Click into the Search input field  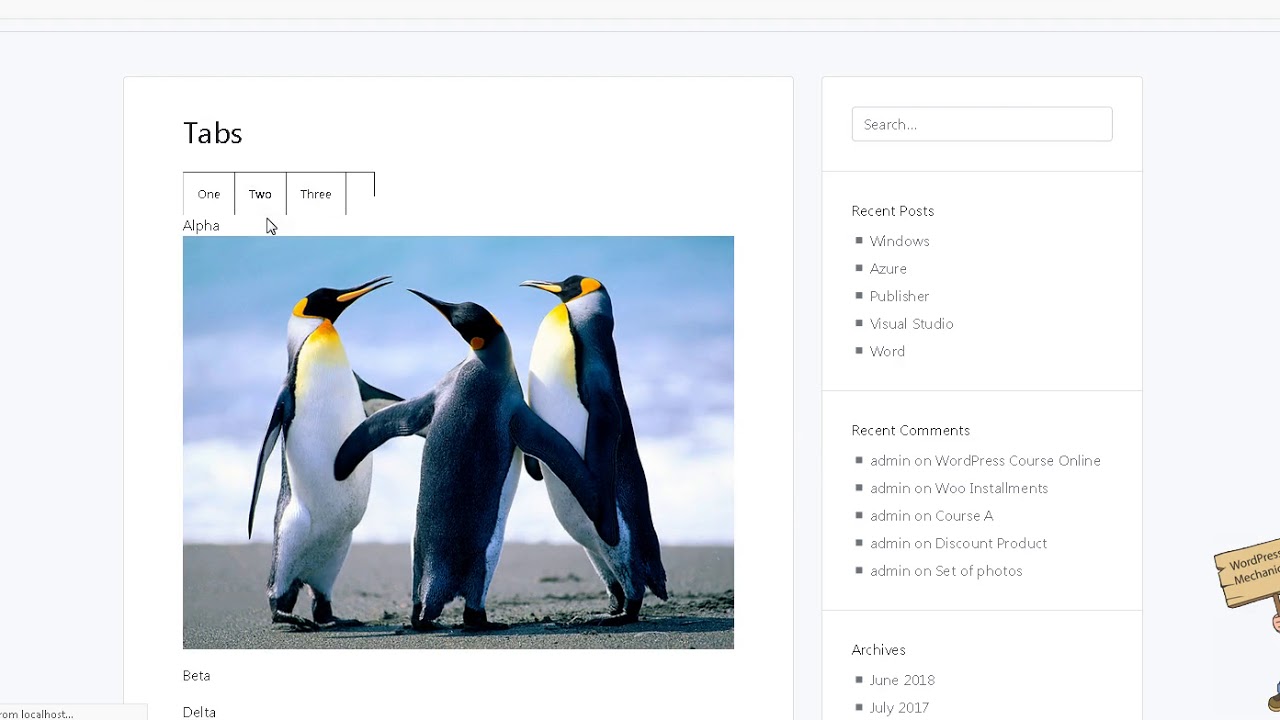click(982, 124)
